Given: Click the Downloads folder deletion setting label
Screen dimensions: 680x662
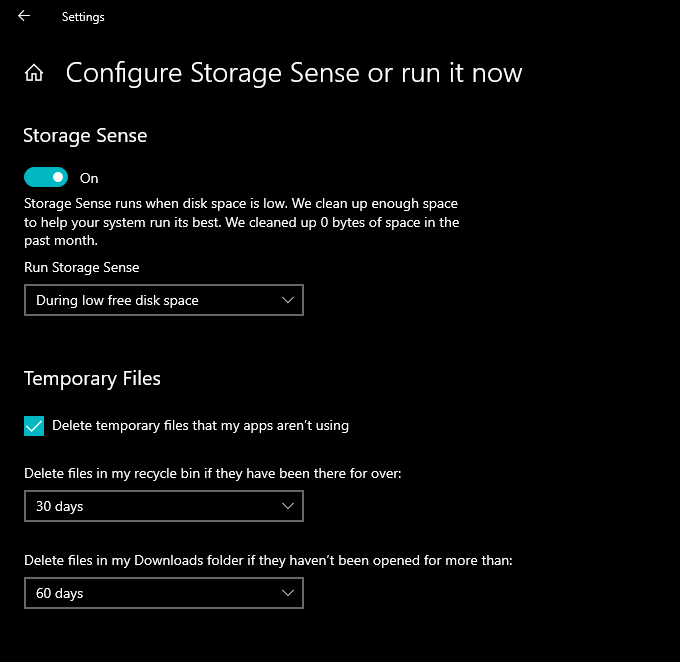Looking at the screenshot, I should (268, 560).
